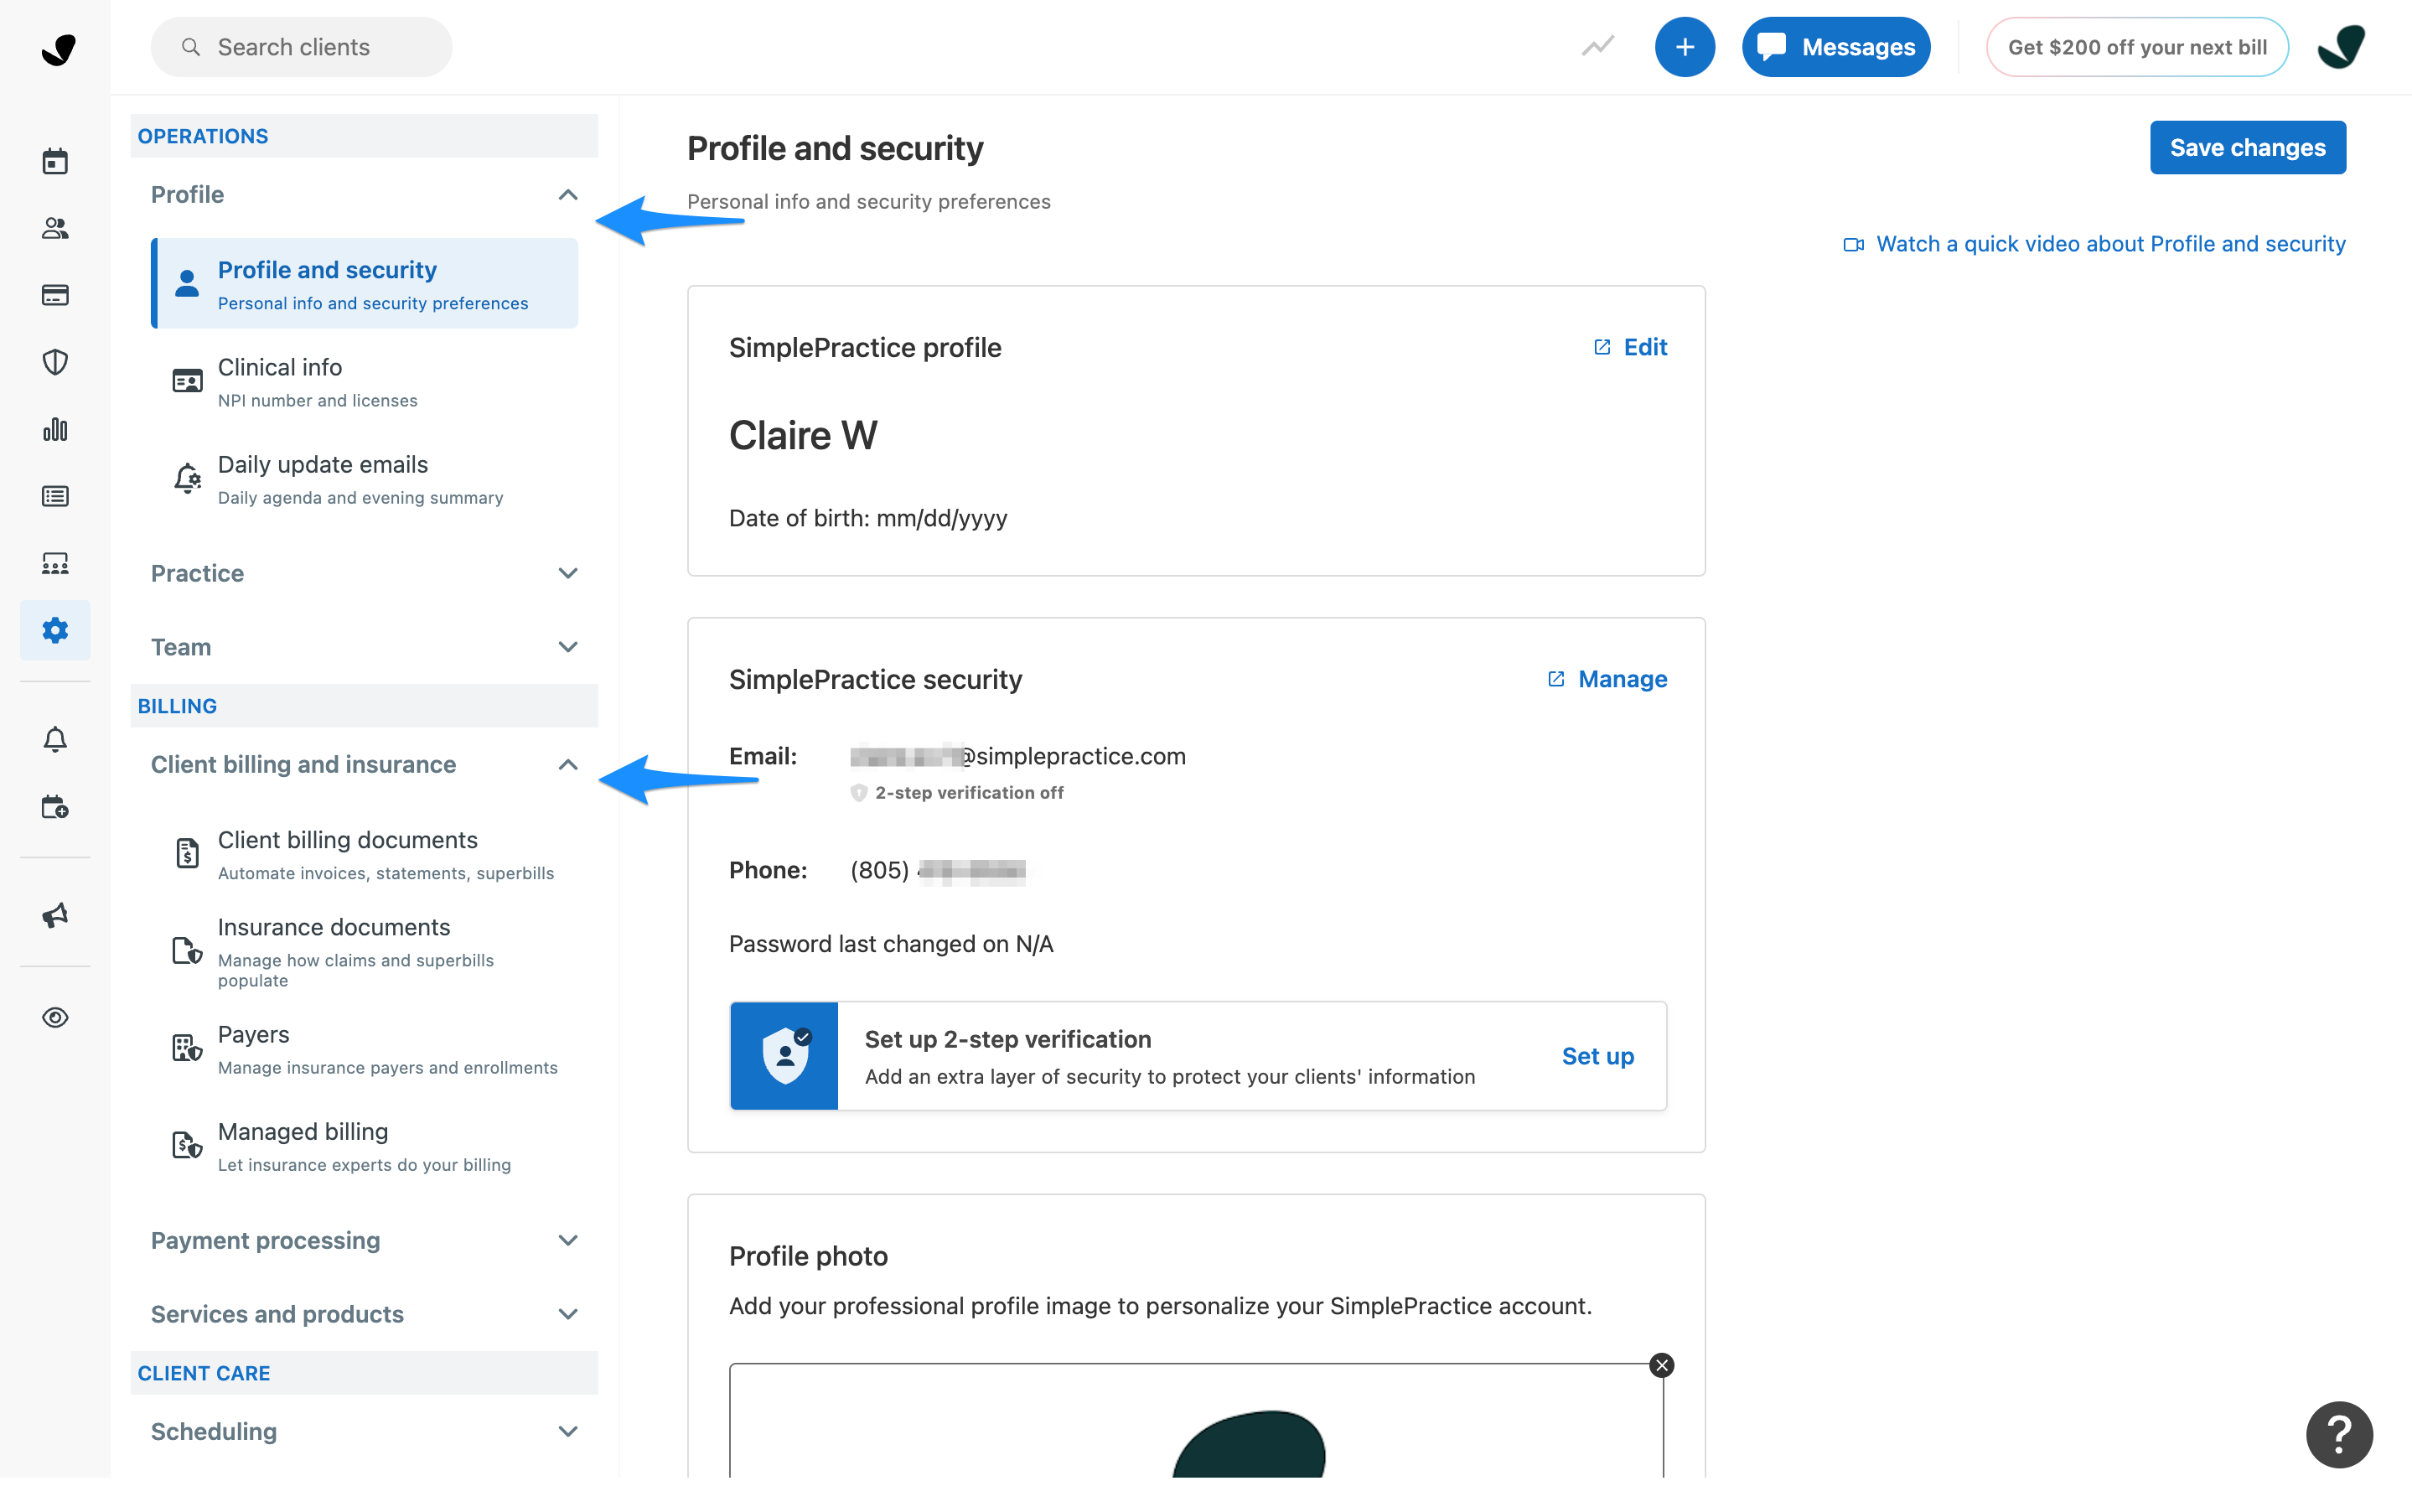Click the blue plus create button
The height and width of the screenshot is (1512, 2412).
click(x=1684, y=47)
